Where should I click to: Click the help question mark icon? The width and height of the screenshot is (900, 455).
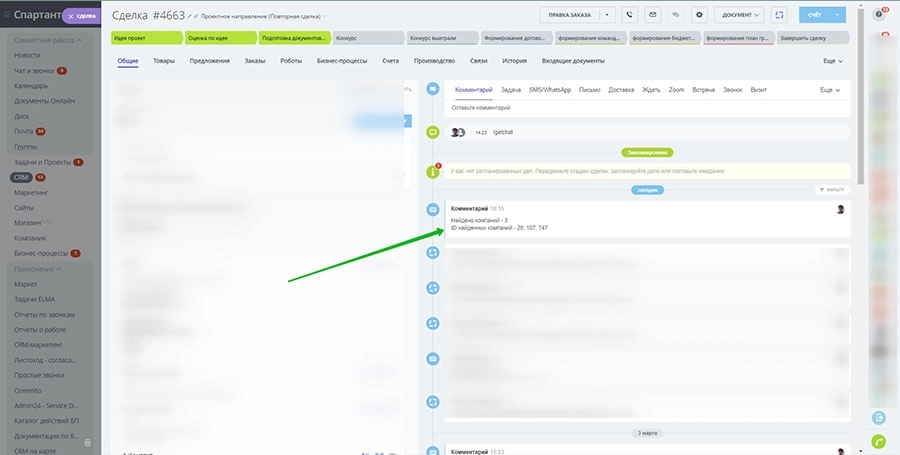pos(880,14)
